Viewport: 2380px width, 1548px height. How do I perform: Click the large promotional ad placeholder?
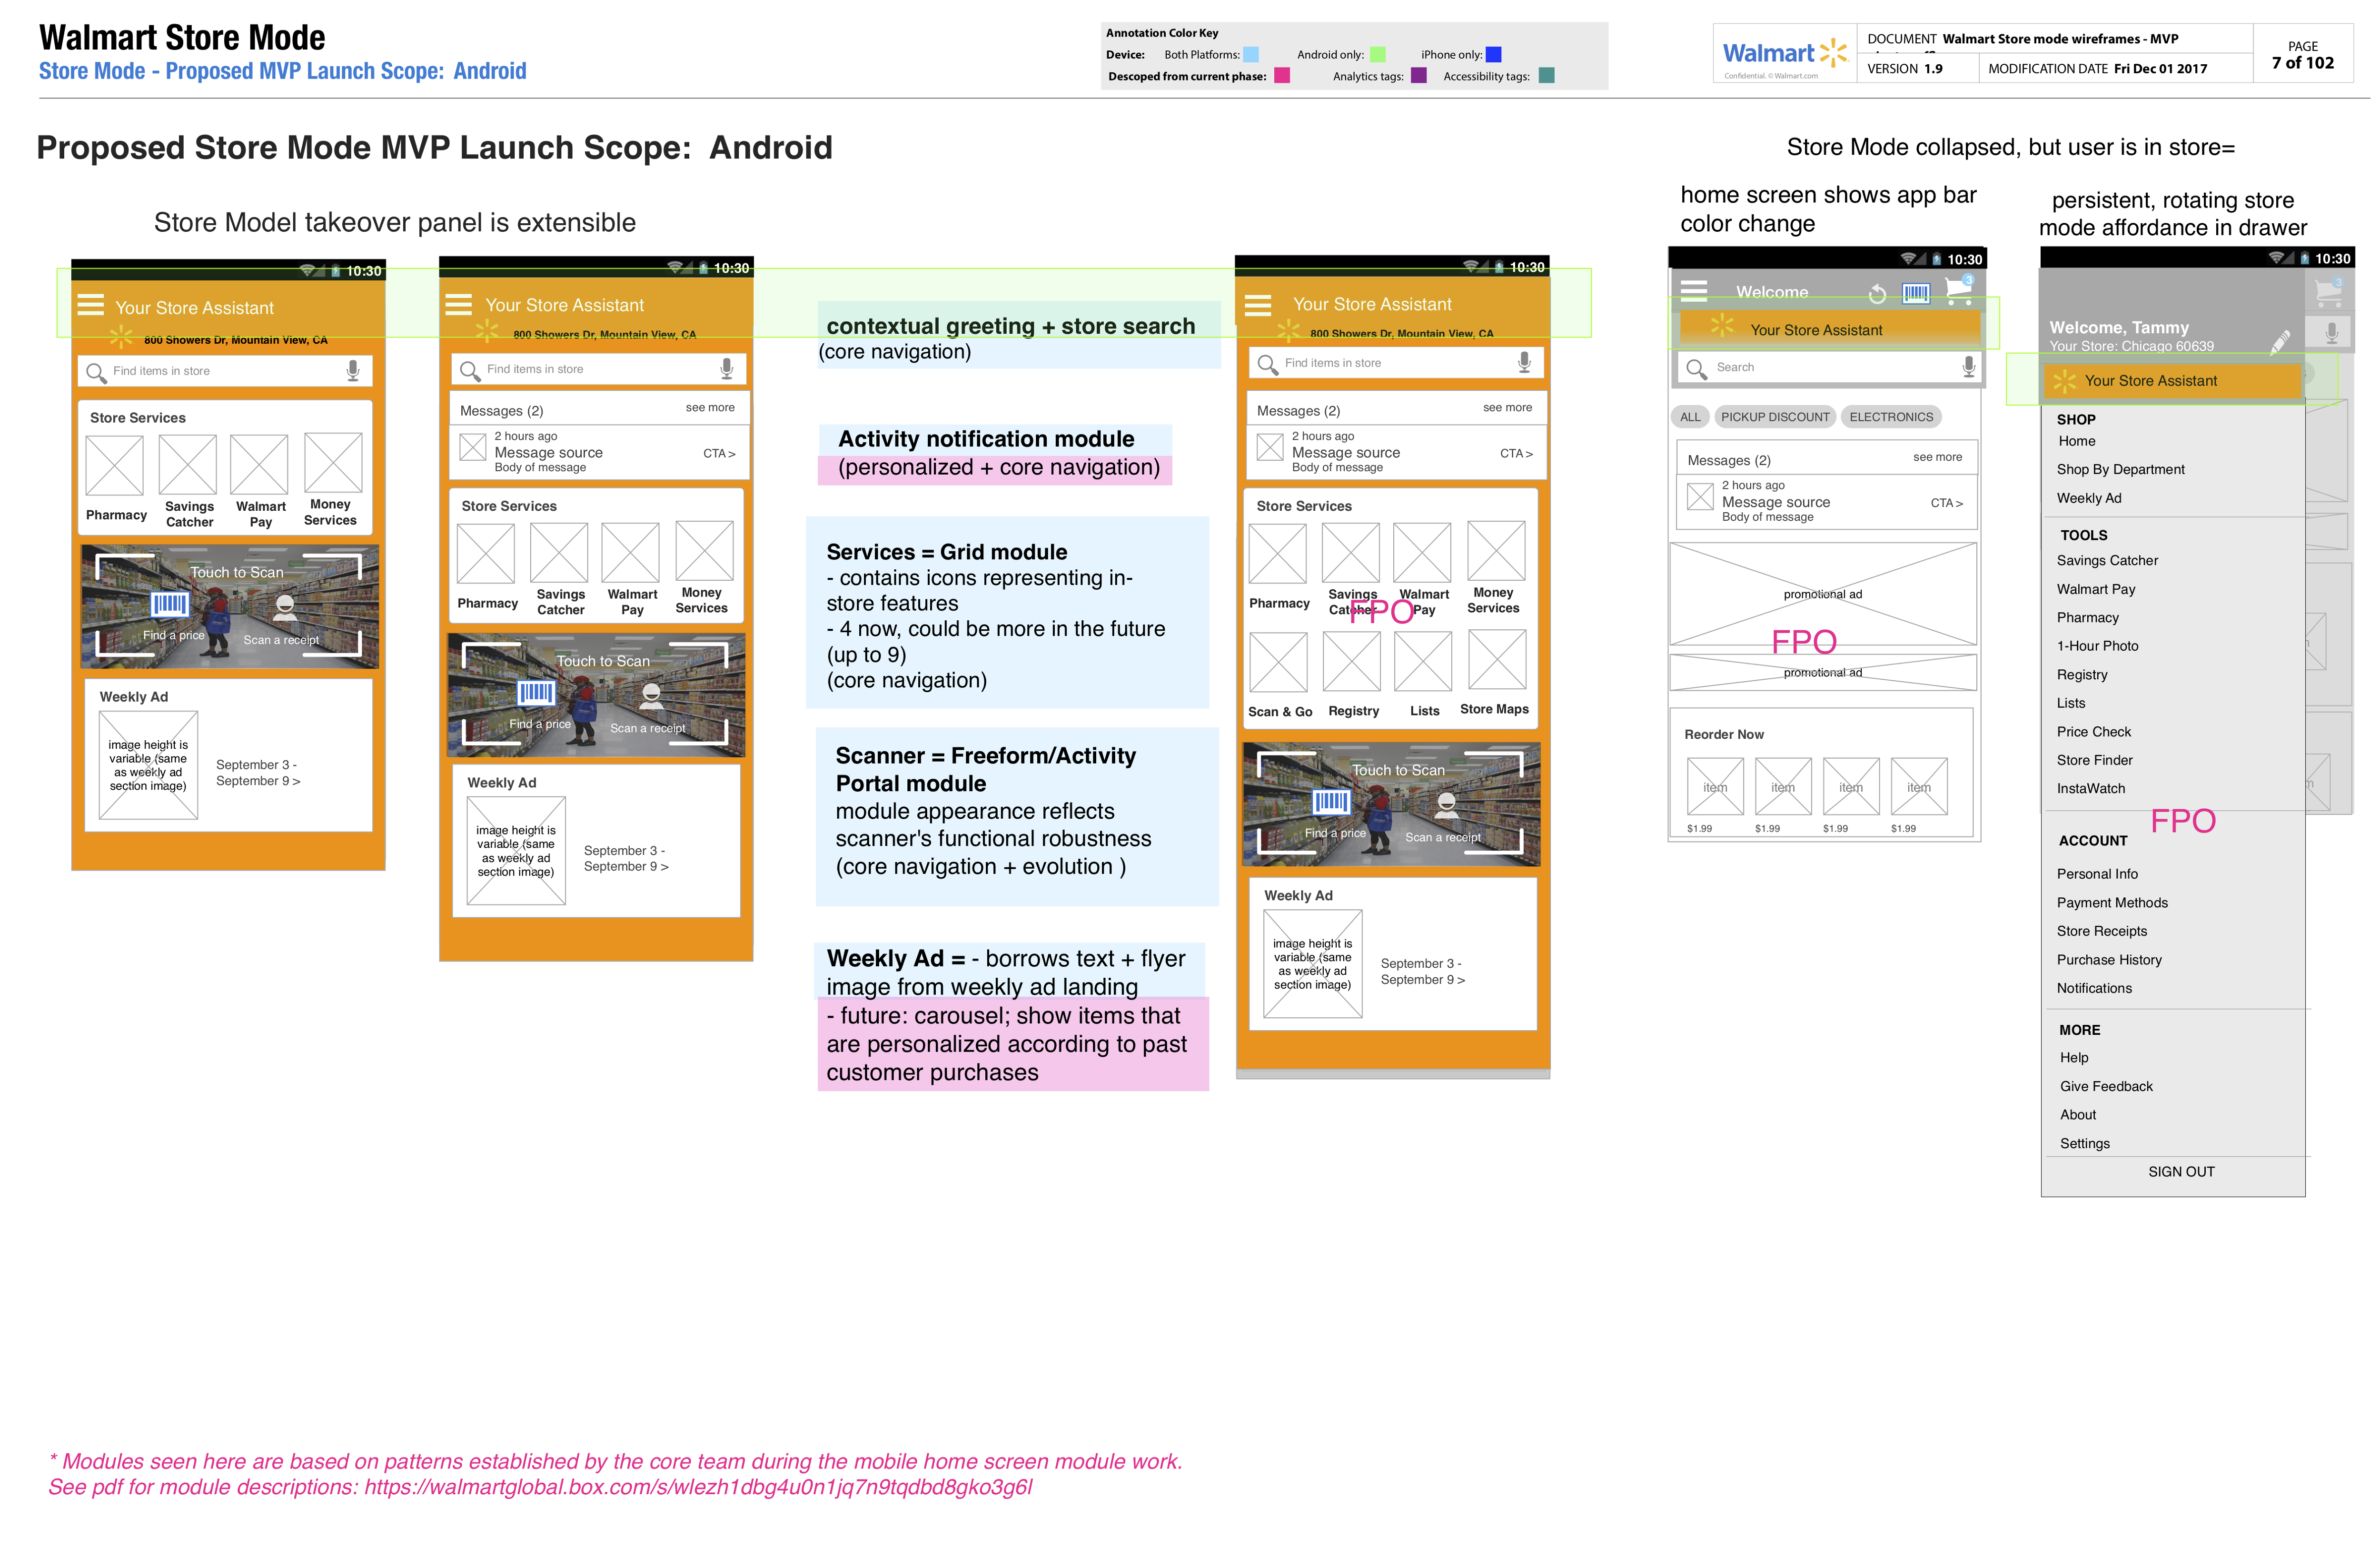tap(1823, 594)
